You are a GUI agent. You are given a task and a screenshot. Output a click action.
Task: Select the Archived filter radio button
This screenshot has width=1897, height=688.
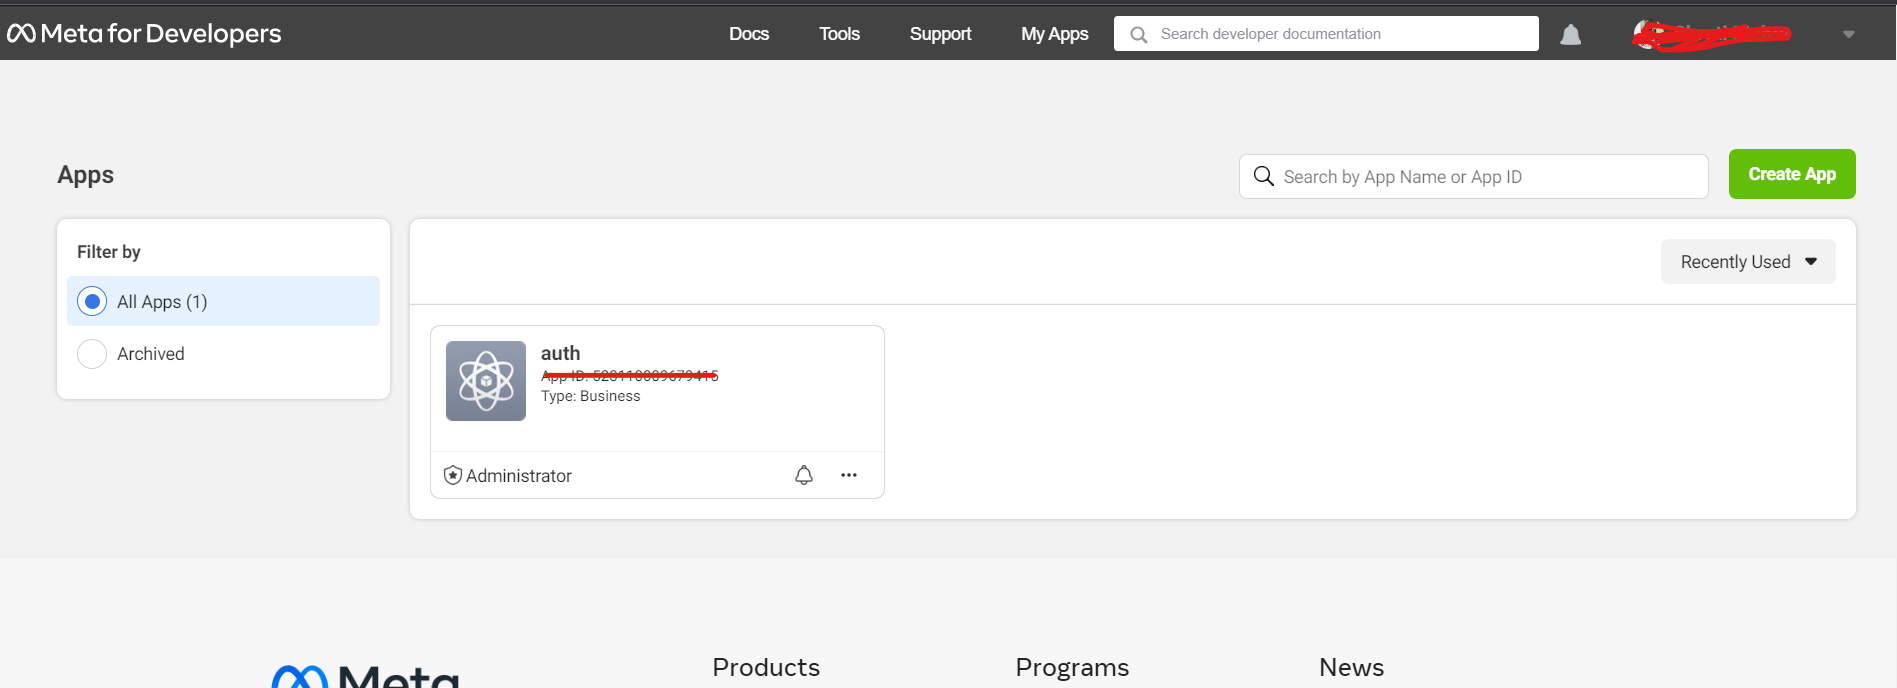[92, 354]
